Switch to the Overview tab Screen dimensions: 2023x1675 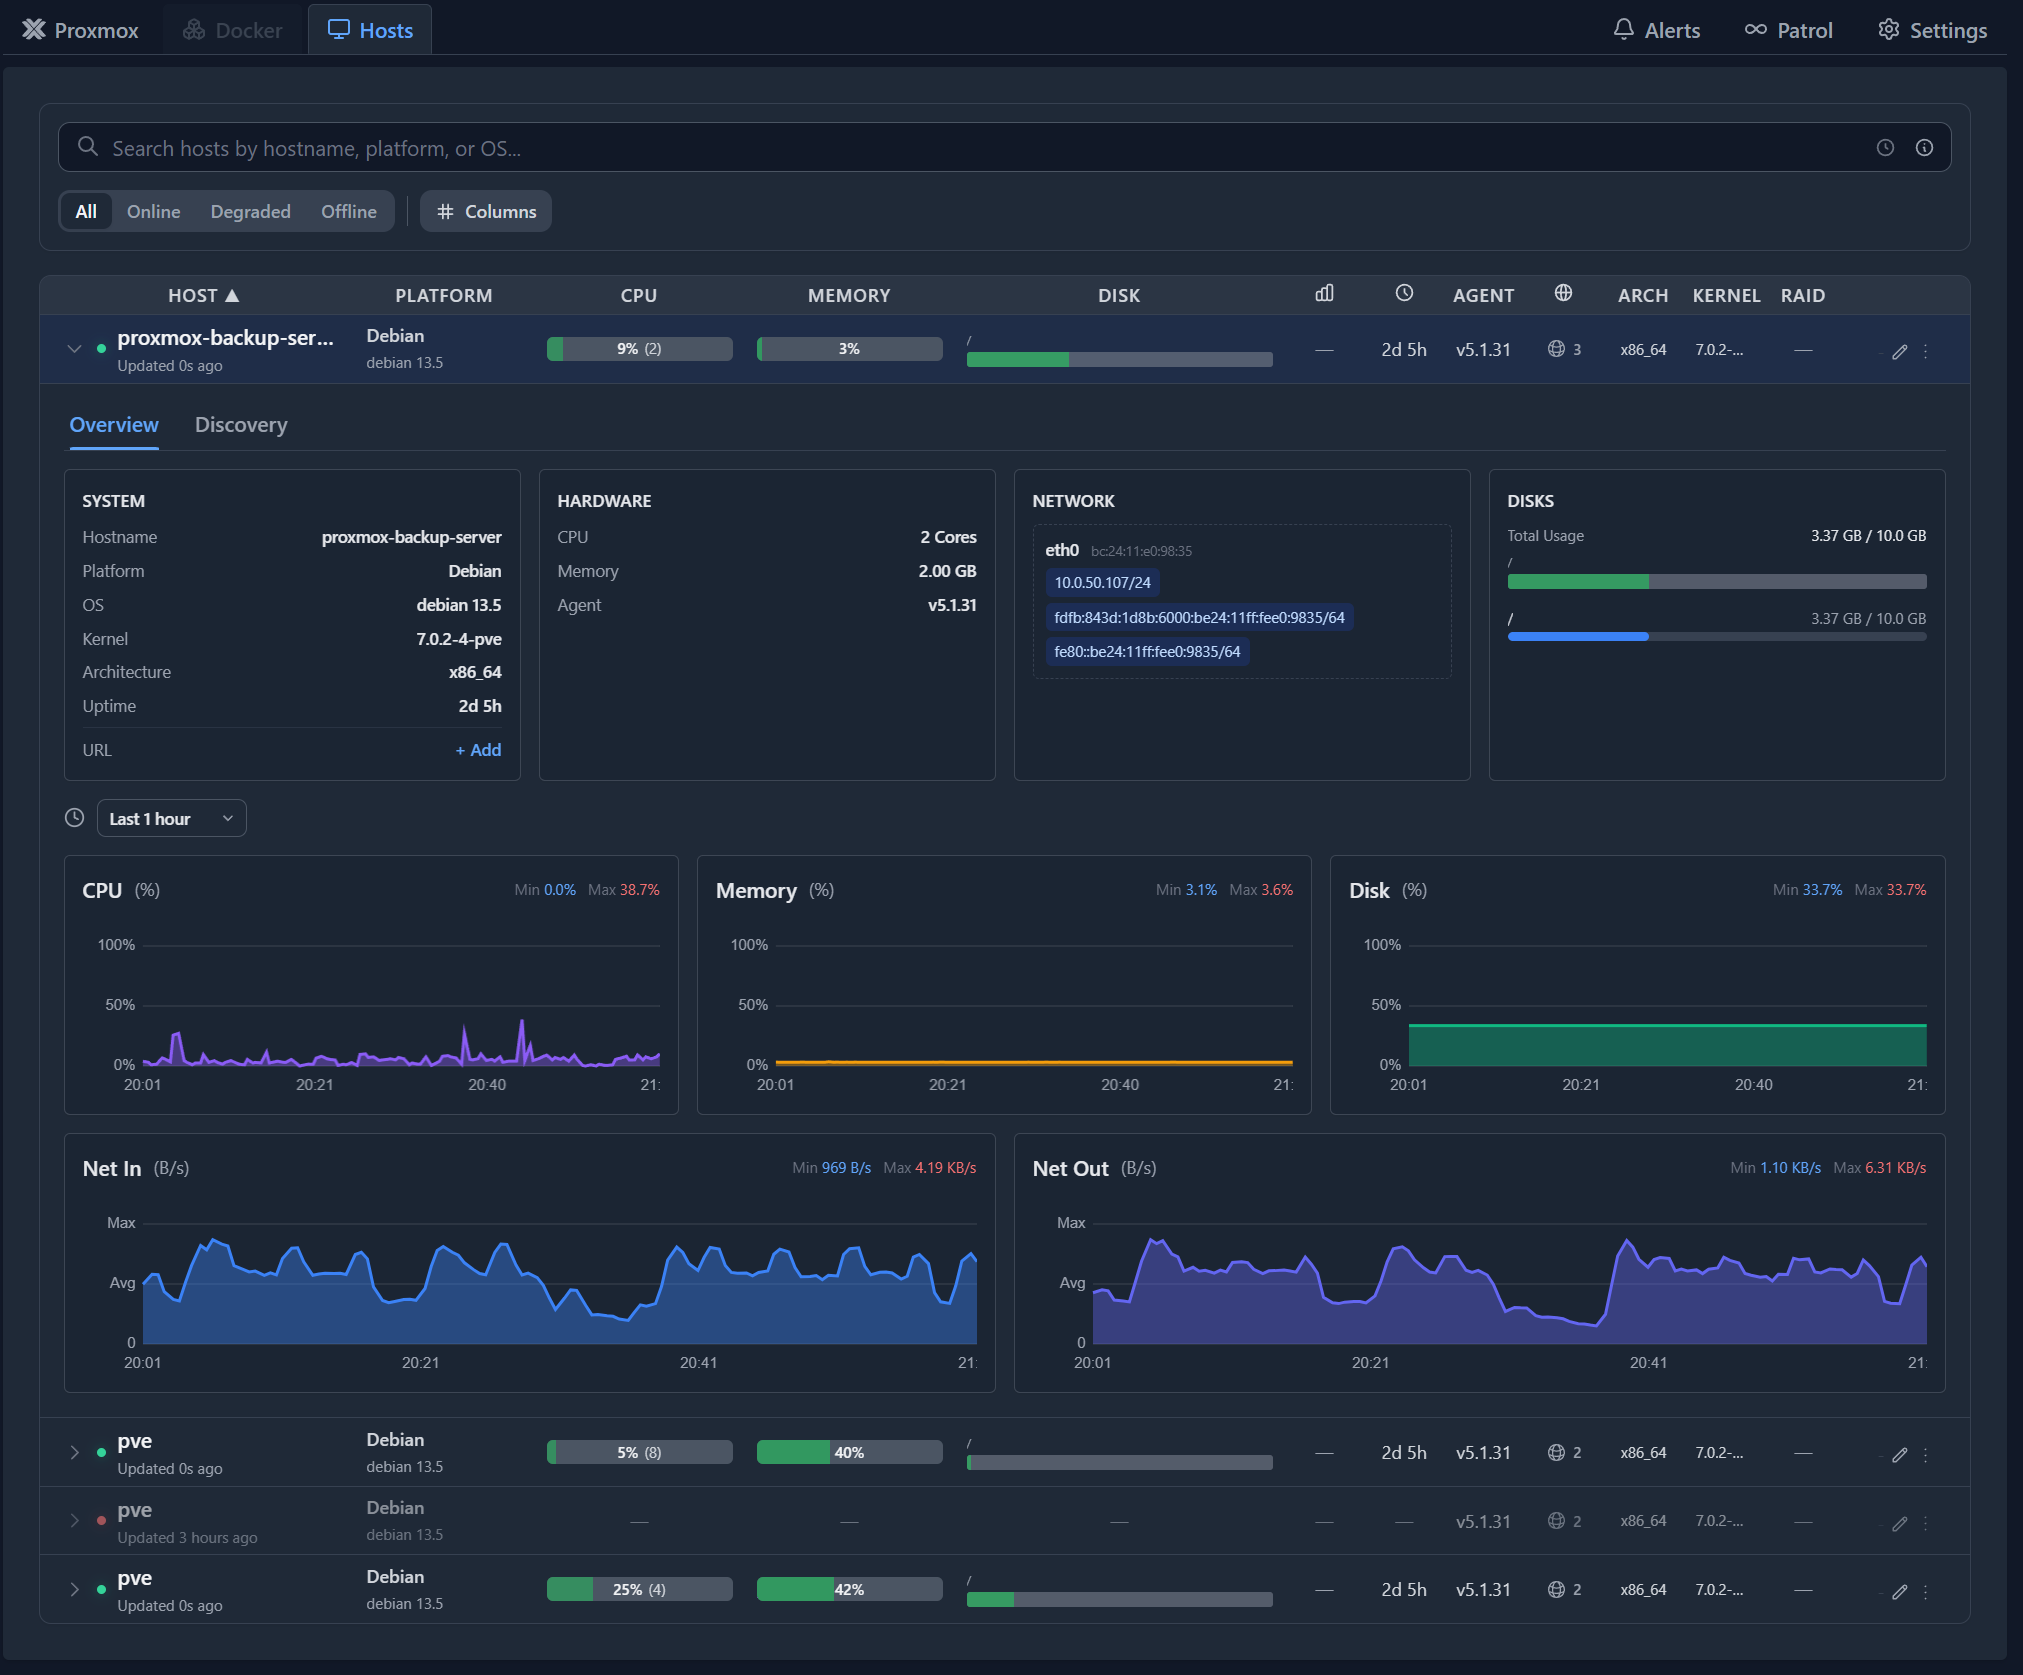(x=114, y=425)
